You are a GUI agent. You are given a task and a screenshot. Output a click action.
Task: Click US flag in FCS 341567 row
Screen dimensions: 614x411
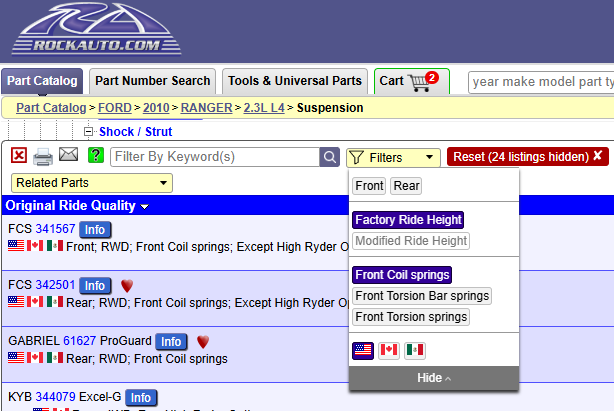[16, 246]
